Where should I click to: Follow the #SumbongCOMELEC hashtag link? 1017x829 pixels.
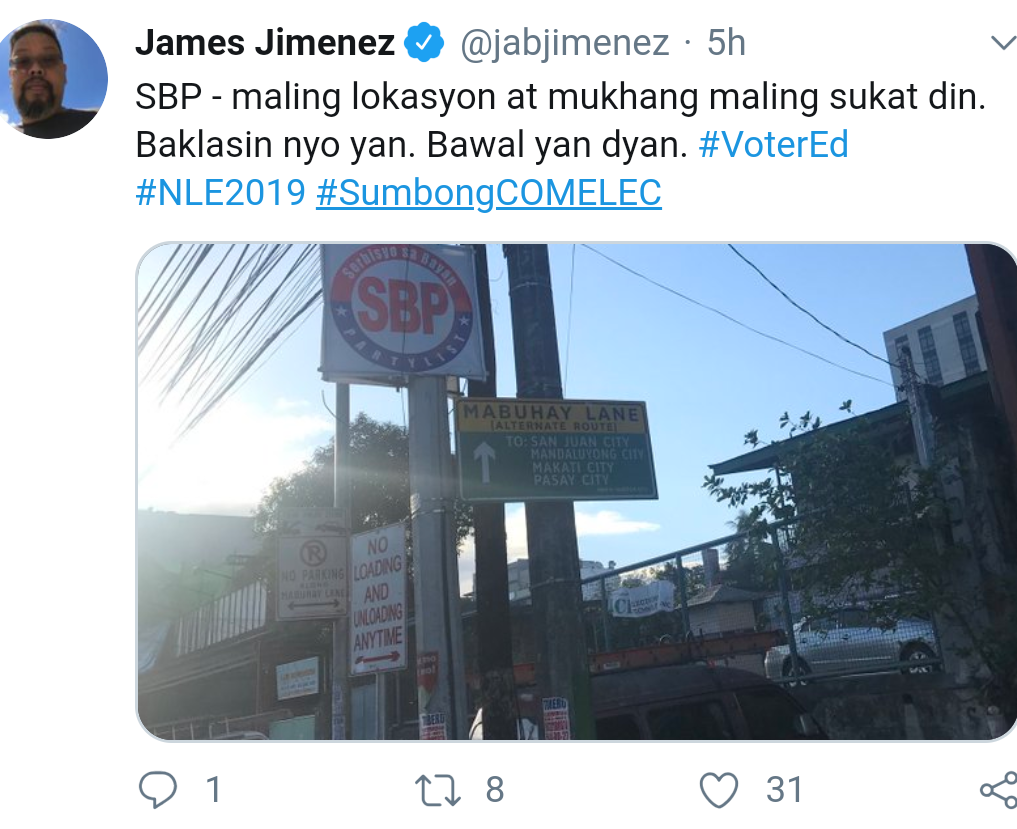(x=489, y=193)
